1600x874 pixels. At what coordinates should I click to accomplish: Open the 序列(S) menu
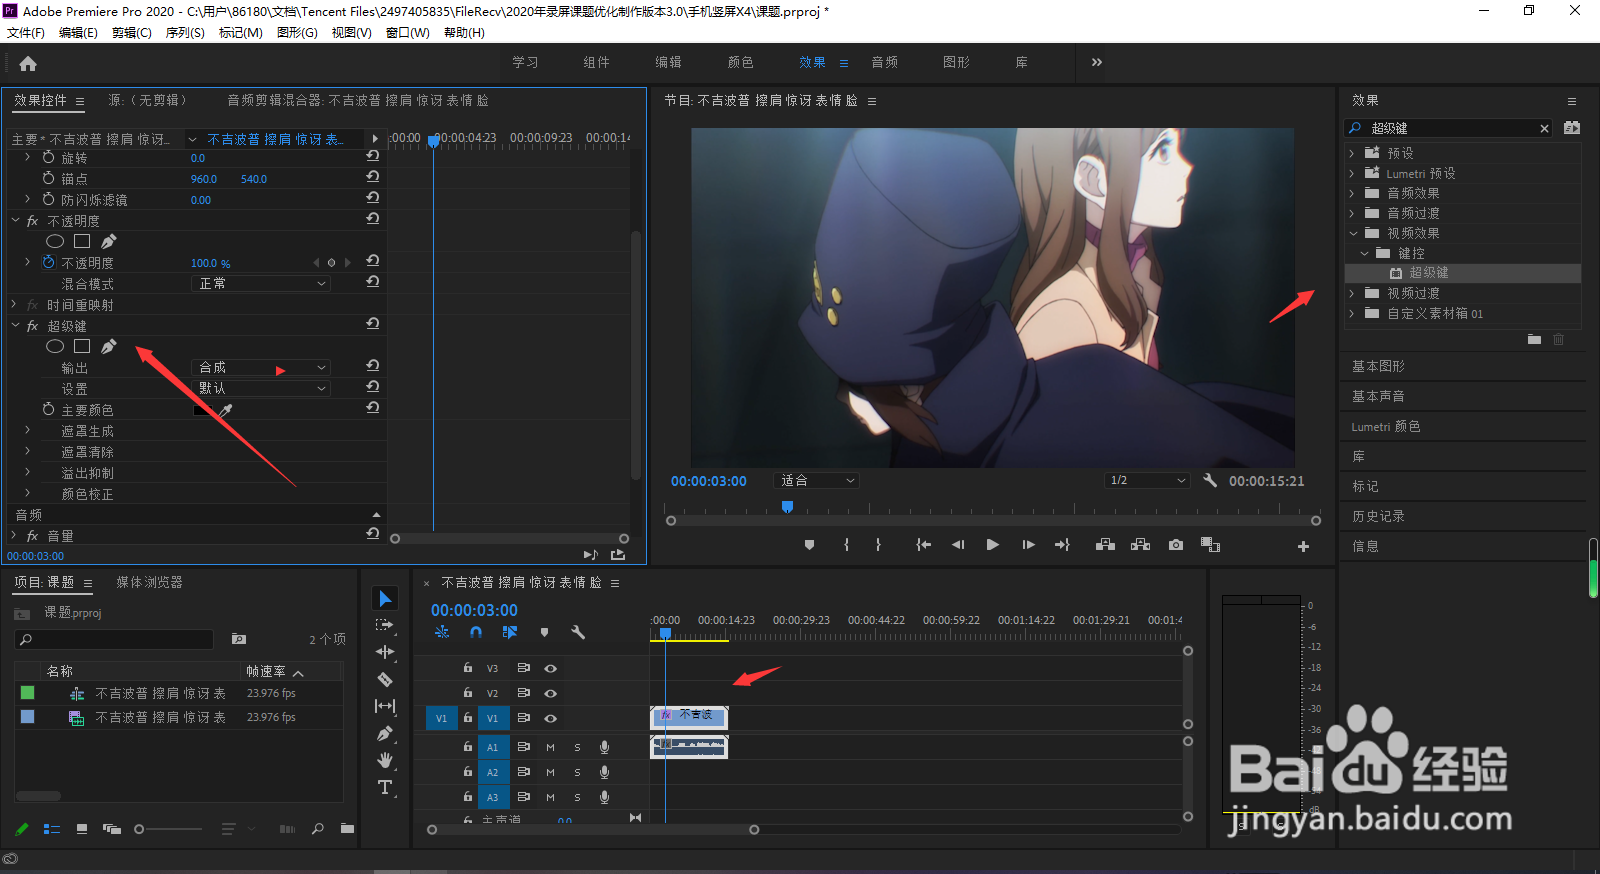tap(185, 33)
